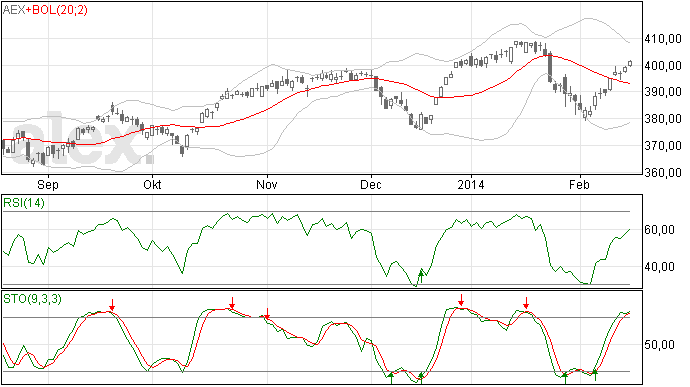
Task: Click the late-December red STO sell arrow
Action: point(461,300)
